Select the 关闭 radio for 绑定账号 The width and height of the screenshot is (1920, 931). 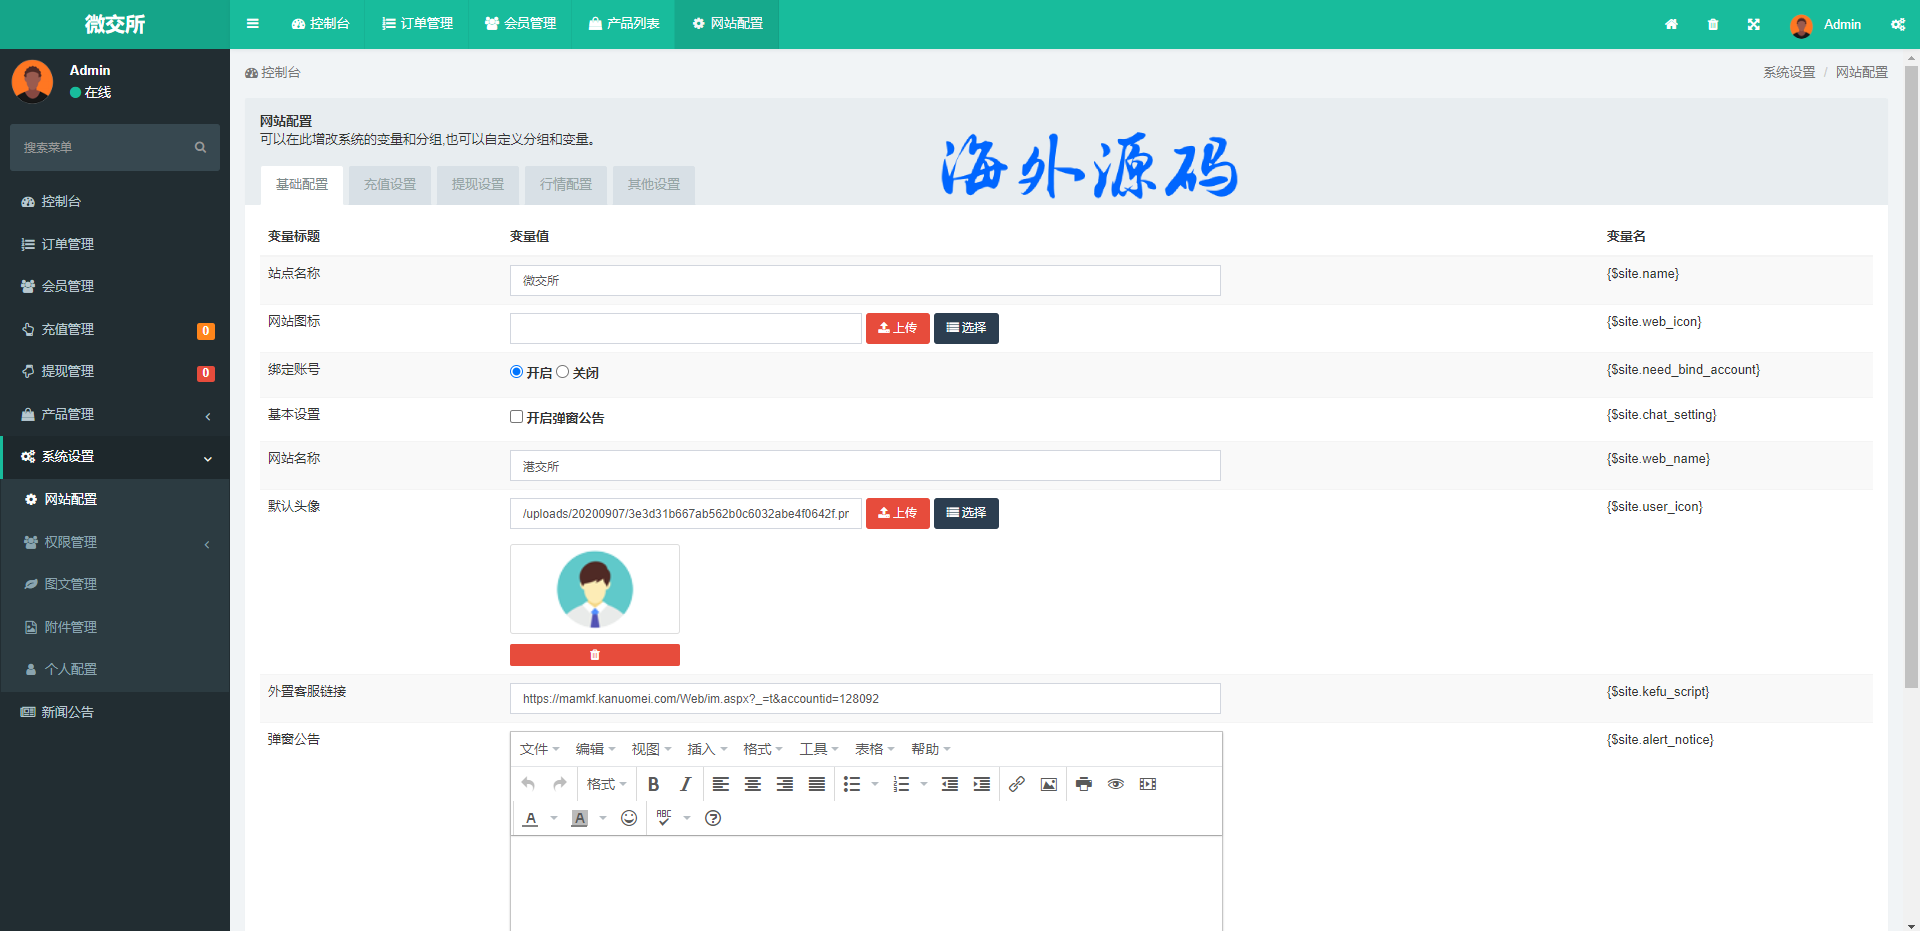click(x=563, y=372)
